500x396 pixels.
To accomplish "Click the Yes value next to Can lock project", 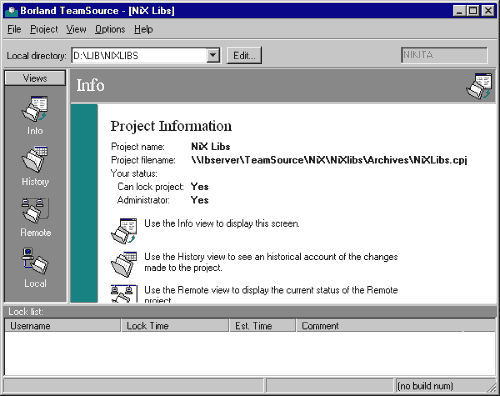I will (200, 187).
